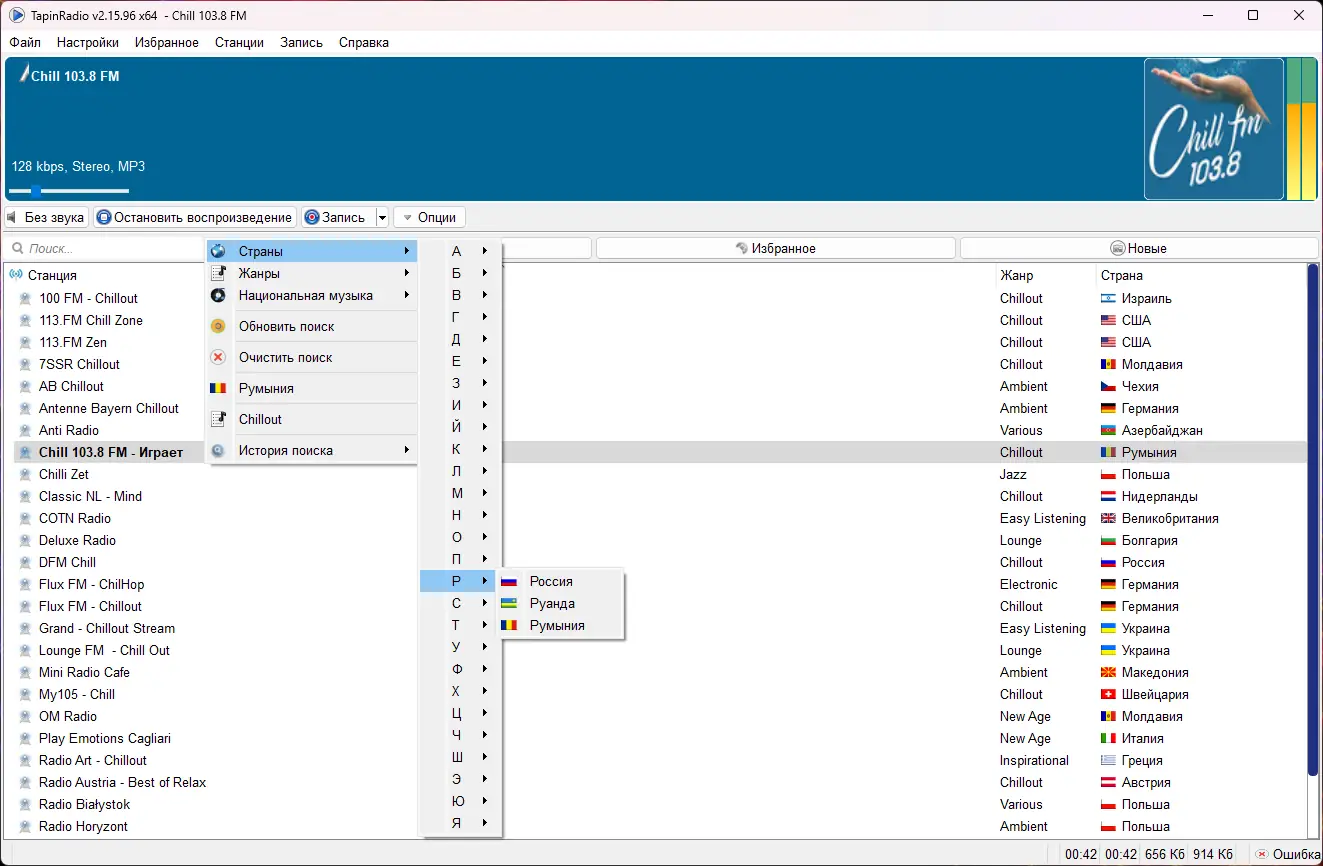Click the red Clear search icon (Очистить поиск)
The height and width of the screenshot is (866, 1323).
tap(218, 357)
